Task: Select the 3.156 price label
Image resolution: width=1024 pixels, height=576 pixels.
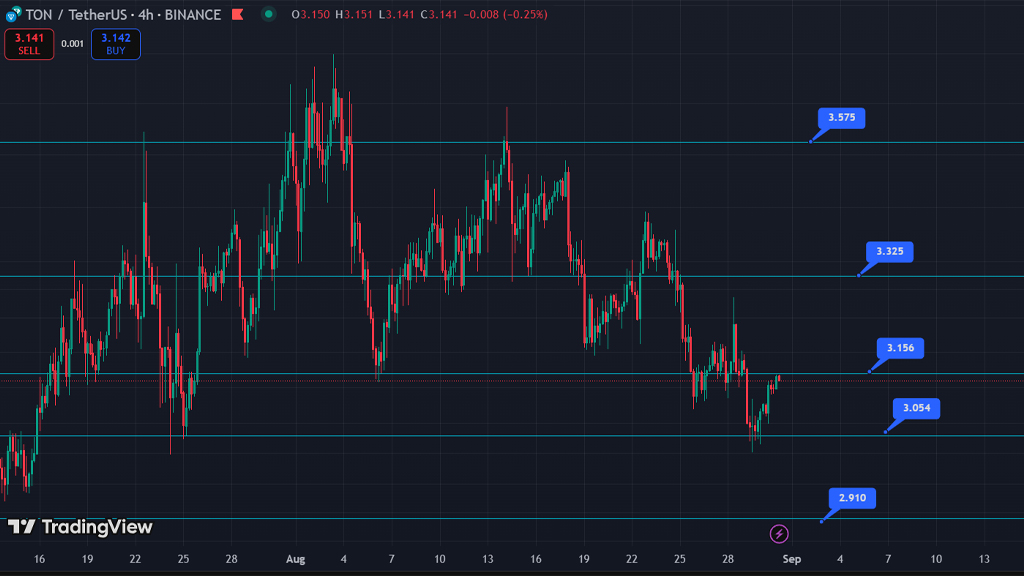Action: [x=901, y=348]
